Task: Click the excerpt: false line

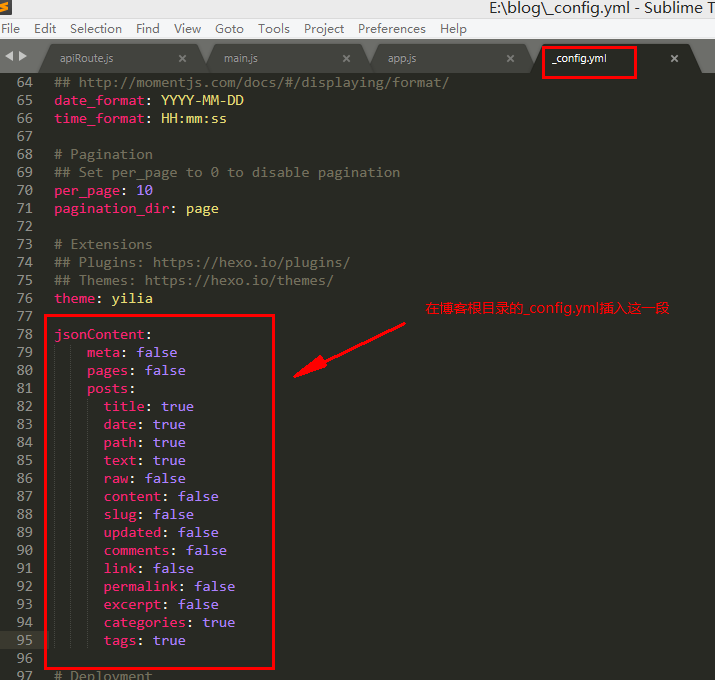Action: click(x=161, y=605)
